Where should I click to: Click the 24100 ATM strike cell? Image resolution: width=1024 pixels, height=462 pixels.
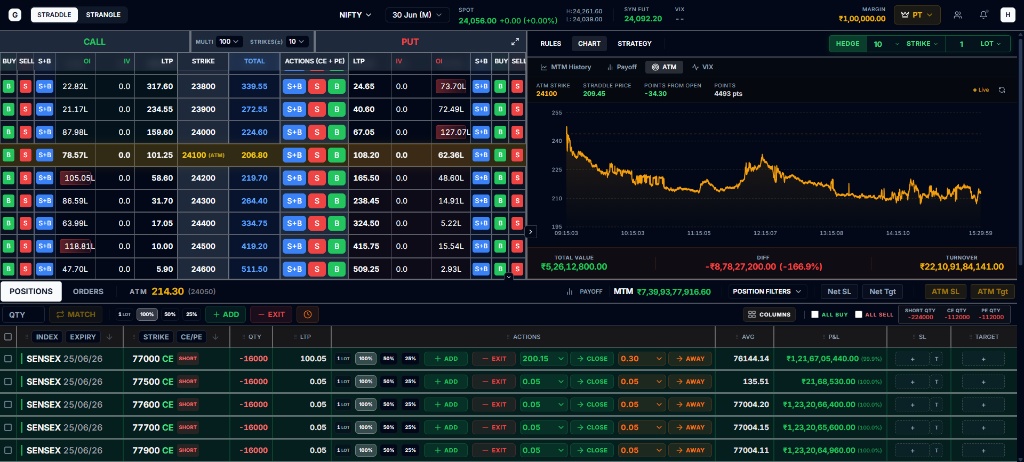(x=202, y=155)
